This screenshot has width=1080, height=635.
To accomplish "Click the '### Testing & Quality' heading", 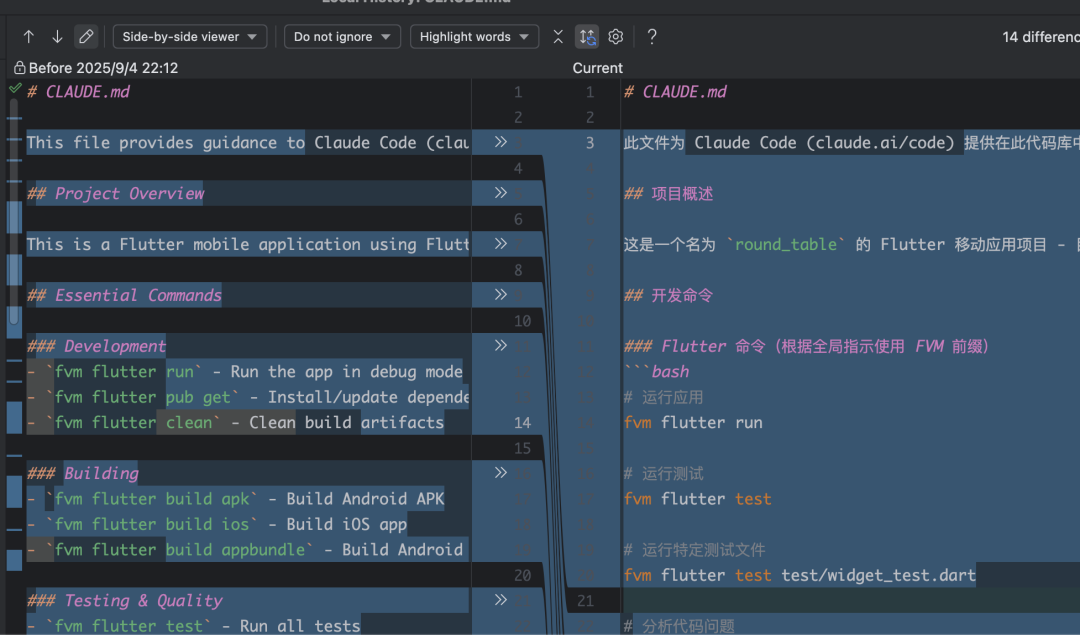I will coord(125,601).
